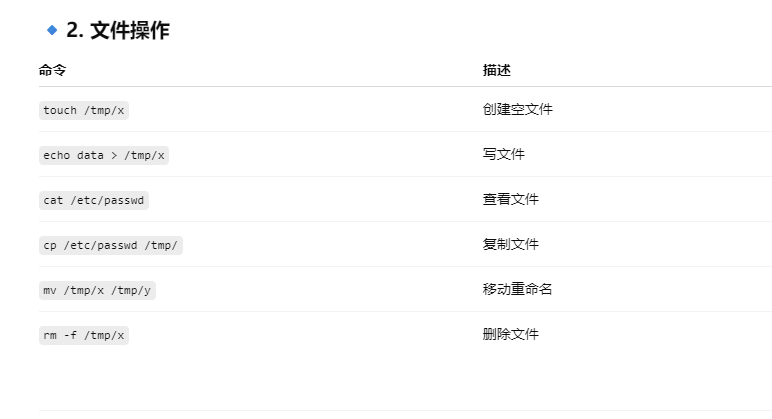The image size is (772, 419).
Task: Click the '命令' column header
Action: point(52,70)
